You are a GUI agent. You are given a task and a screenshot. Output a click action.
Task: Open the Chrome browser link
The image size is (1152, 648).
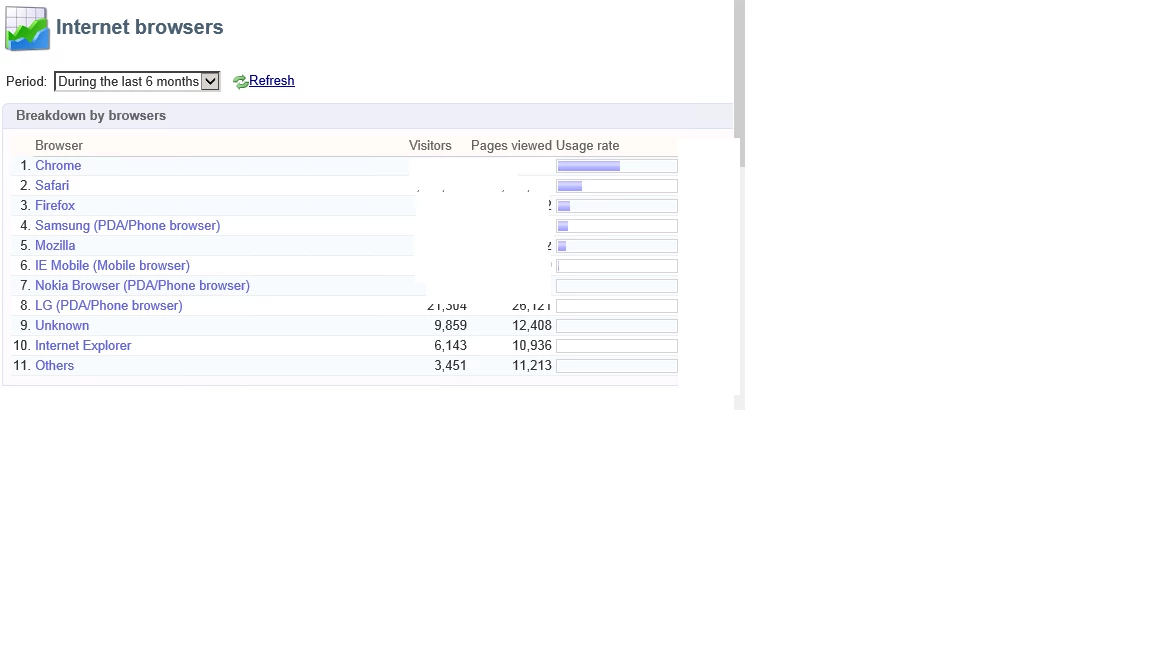(x=58, y=166)
